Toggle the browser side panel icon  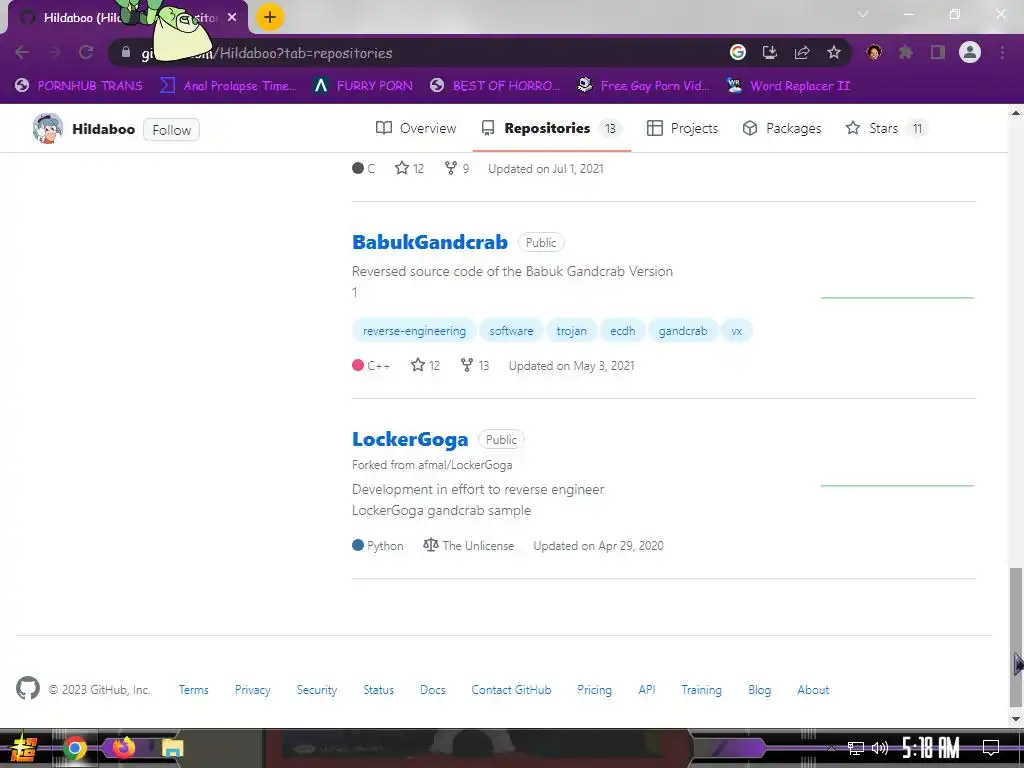click(x=938, y=52)
